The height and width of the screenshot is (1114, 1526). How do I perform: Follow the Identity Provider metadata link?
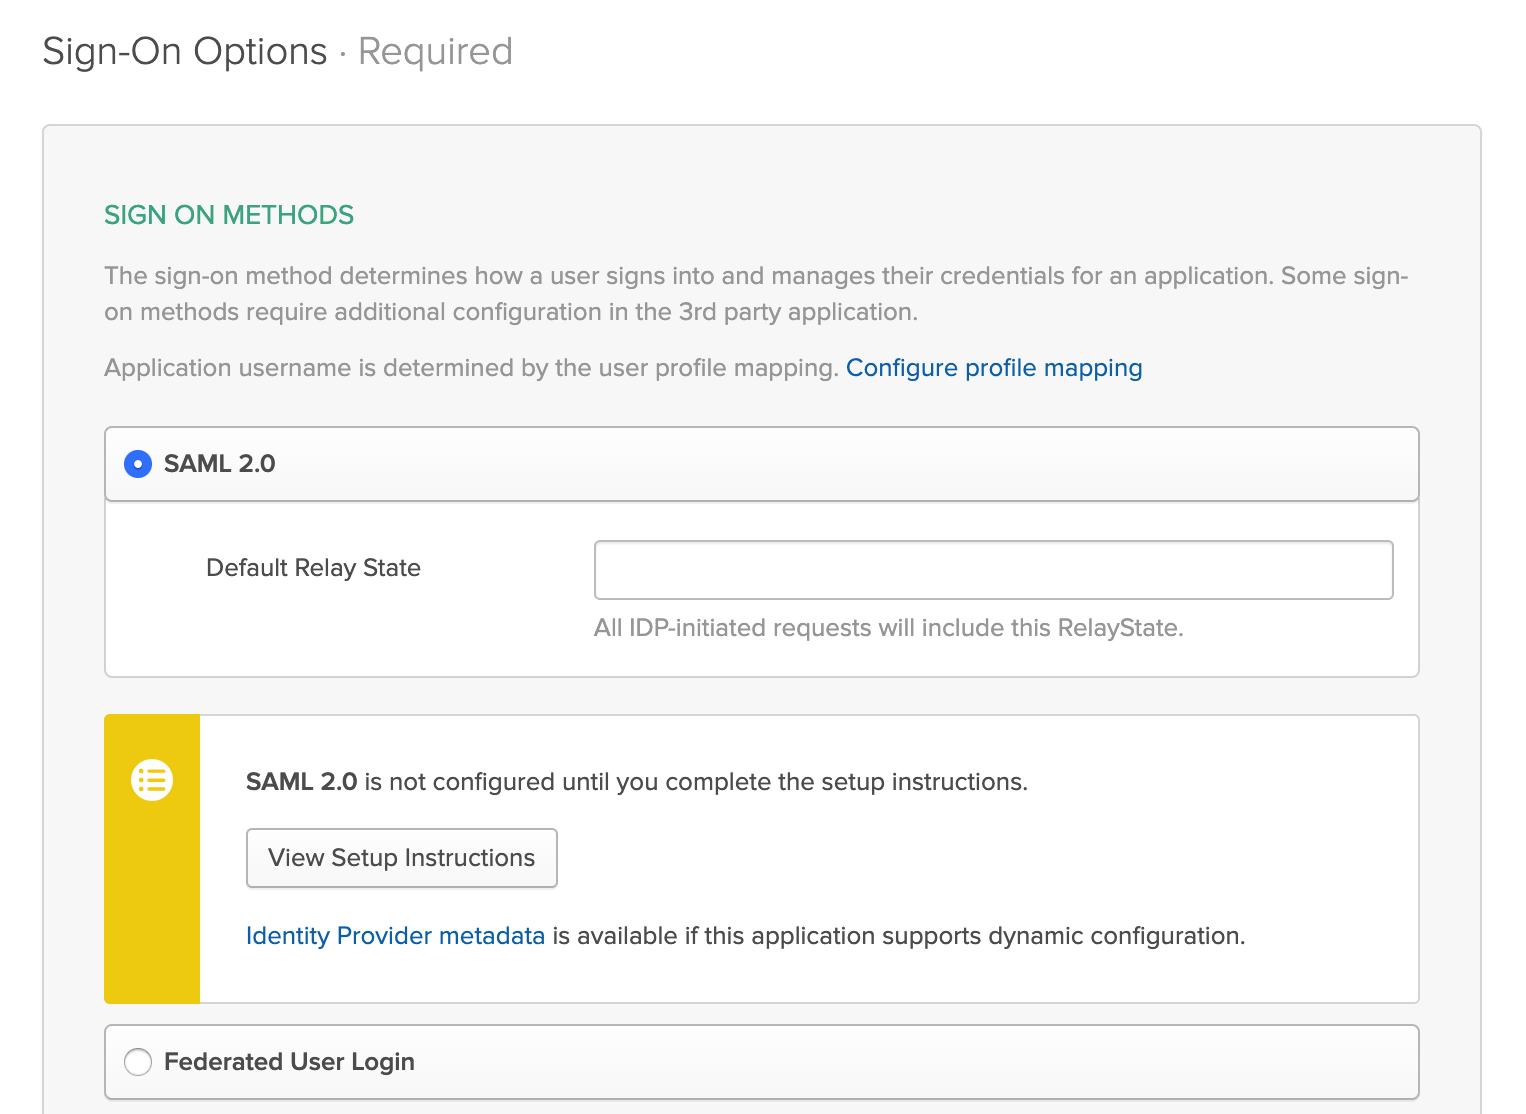[x=395, y=936]
